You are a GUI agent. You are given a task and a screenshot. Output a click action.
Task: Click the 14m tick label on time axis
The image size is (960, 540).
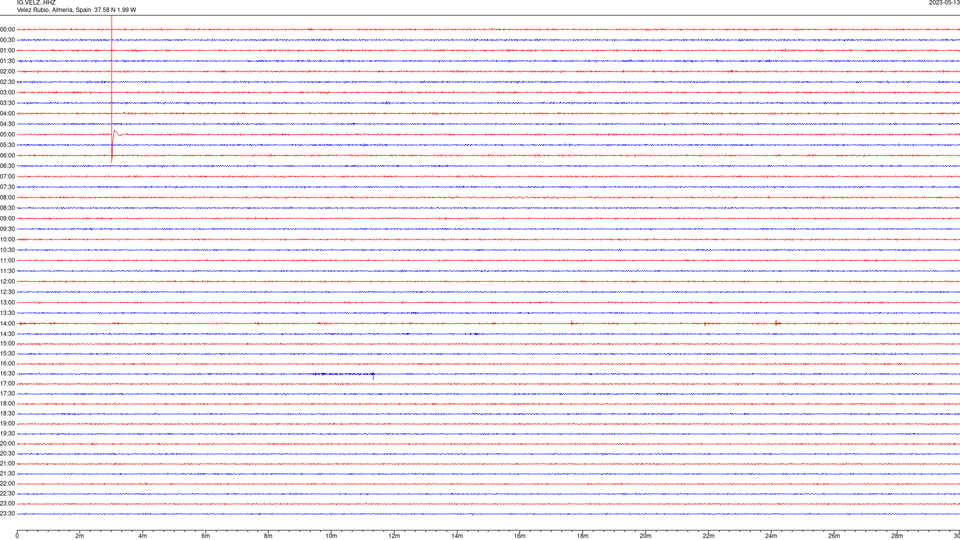(x=457, y=536)
